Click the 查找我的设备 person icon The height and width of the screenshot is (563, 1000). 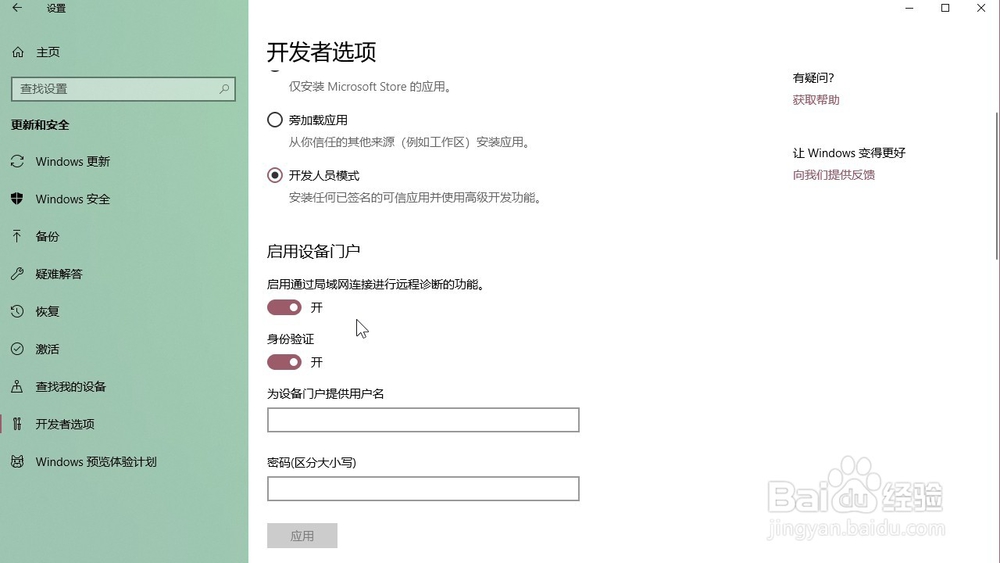point(17,387)
